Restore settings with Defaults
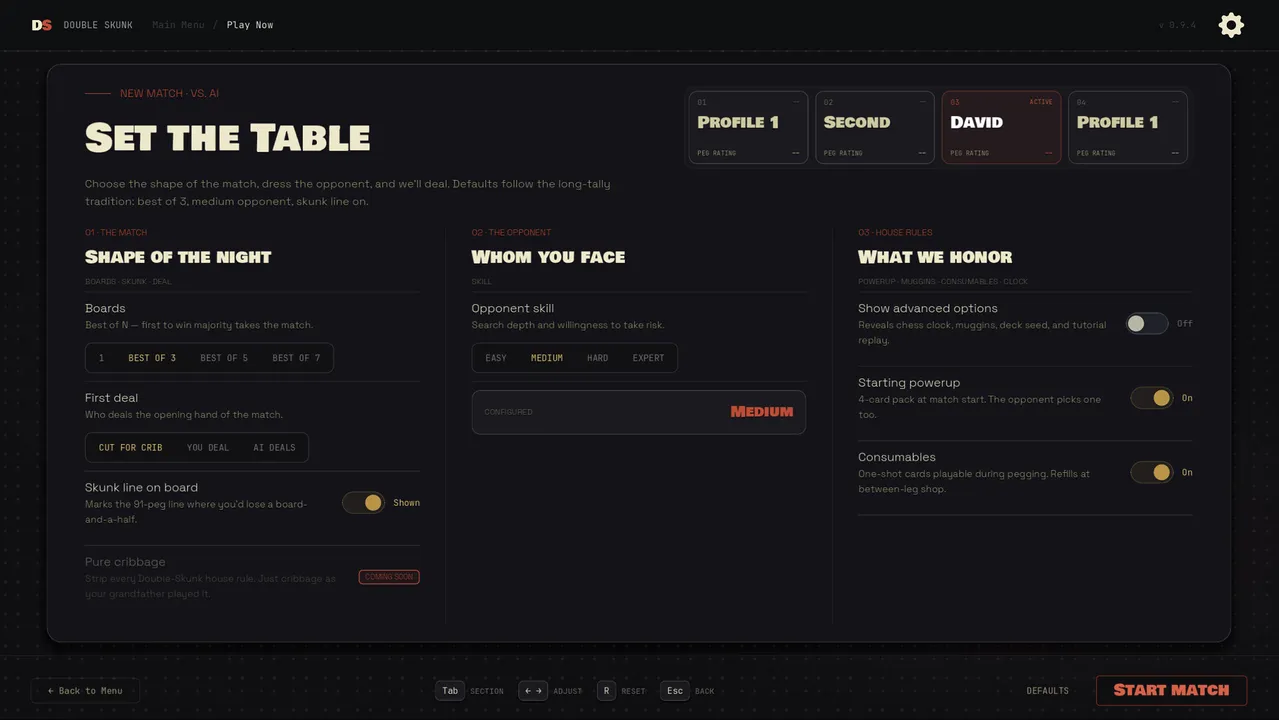This screenshot has height=720, width=1279. coord(1047,691)
